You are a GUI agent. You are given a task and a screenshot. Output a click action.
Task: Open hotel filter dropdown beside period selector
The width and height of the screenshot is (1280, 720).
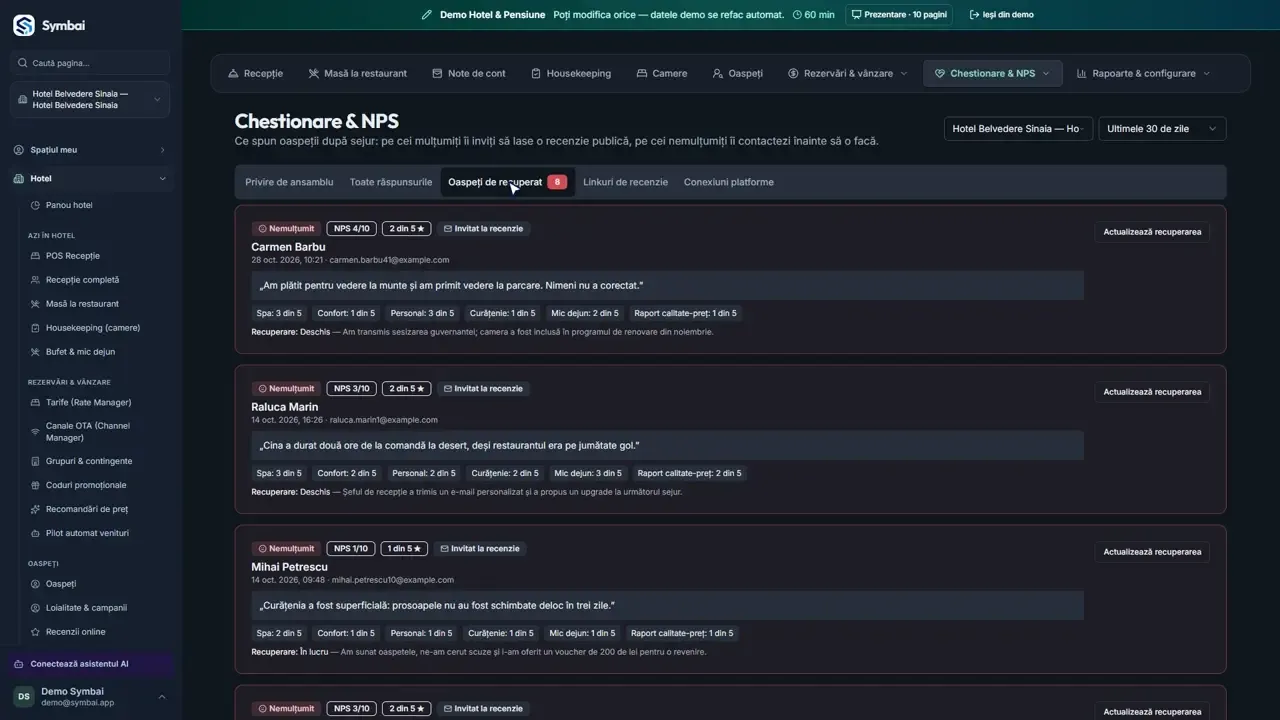(1018, 129)
